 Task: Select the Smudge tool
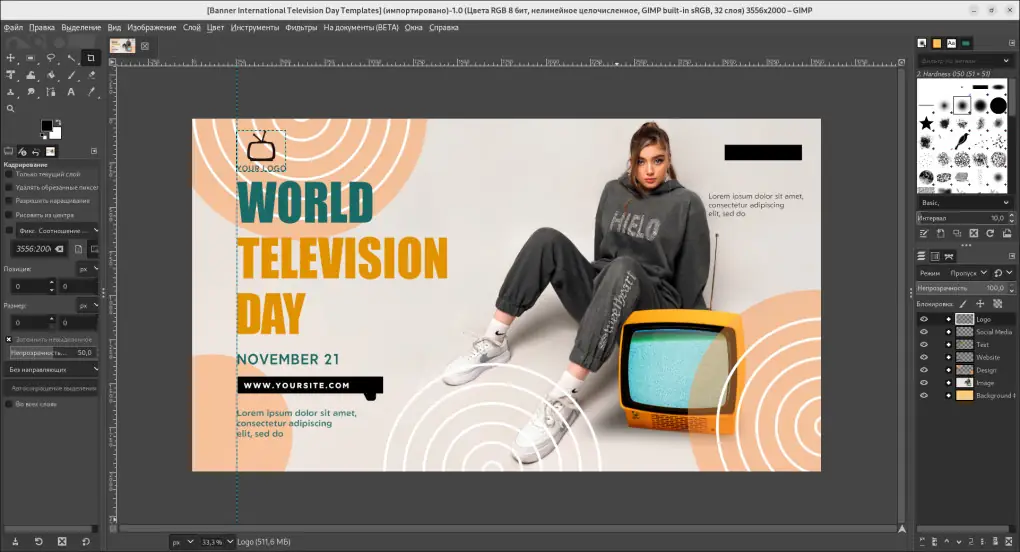(x=31, y=92)
